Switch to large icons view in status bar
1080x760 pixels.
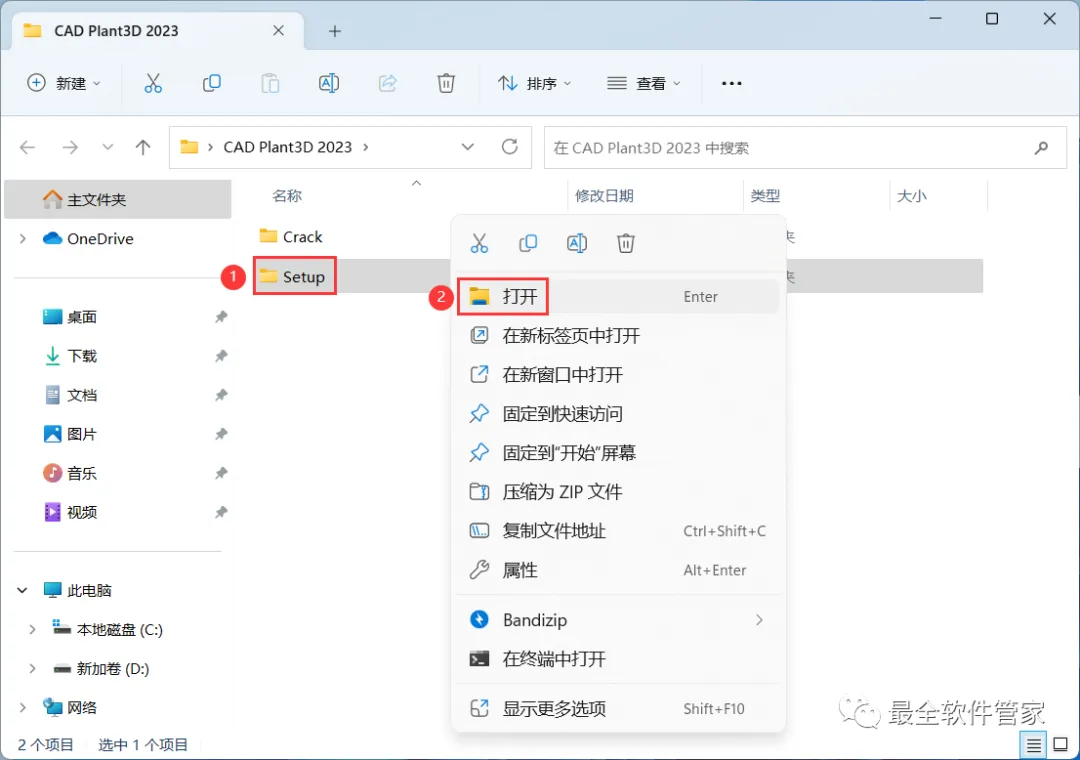point(1061,745)
